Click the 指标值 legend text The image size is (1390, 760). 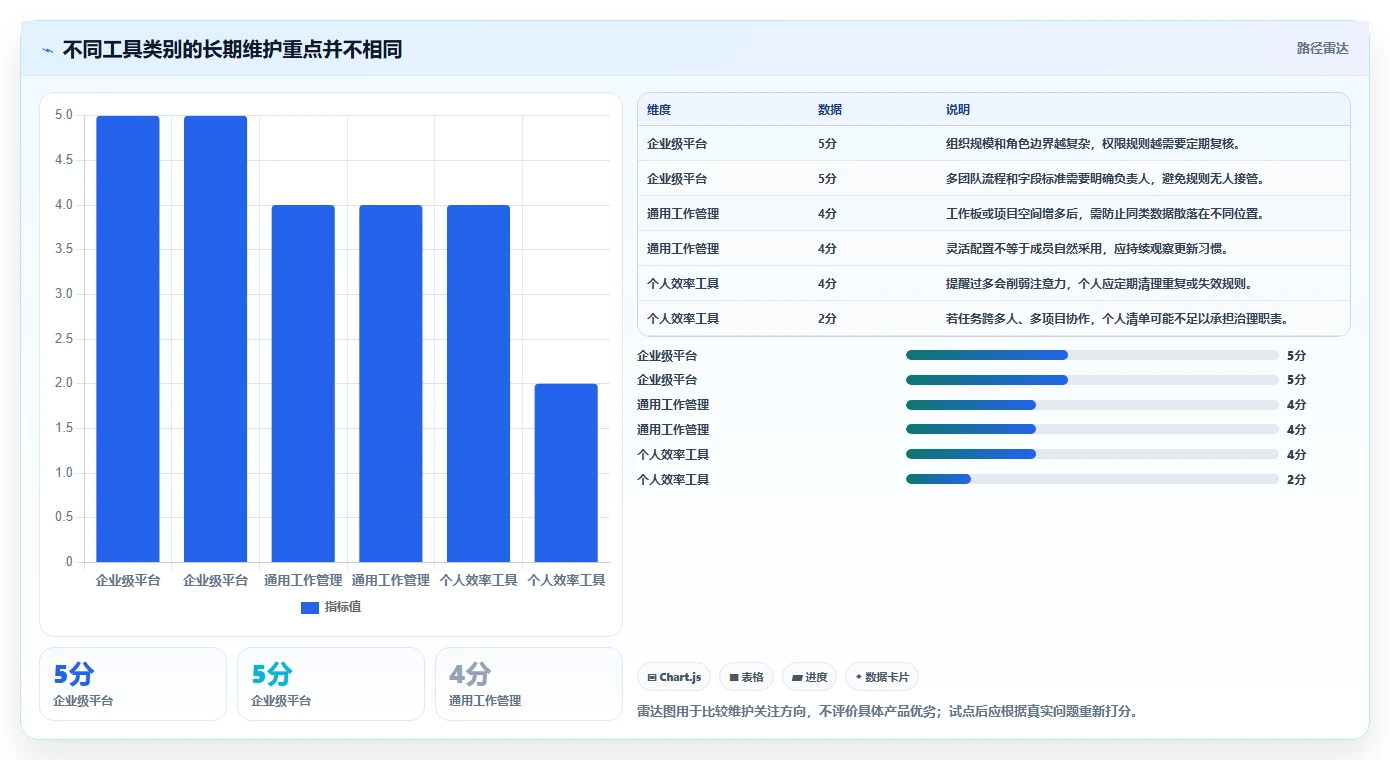[x=343, y=608]
